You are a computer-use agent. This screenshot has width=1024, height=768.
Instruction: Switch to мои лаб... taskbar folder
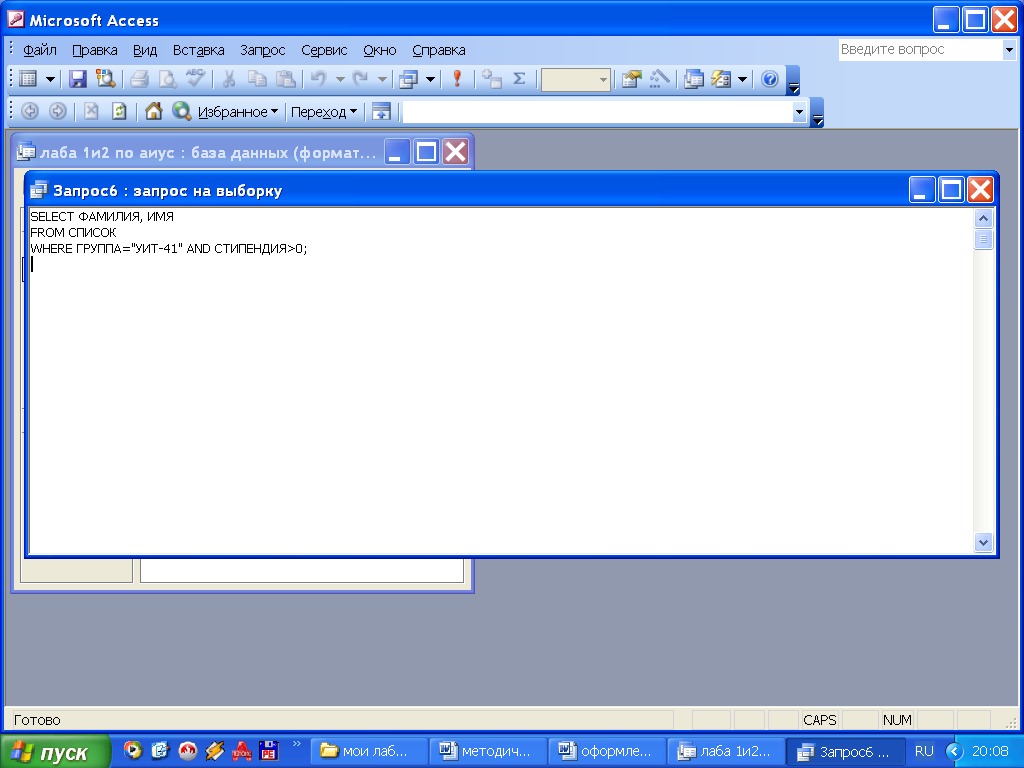(x=369, y=752)
